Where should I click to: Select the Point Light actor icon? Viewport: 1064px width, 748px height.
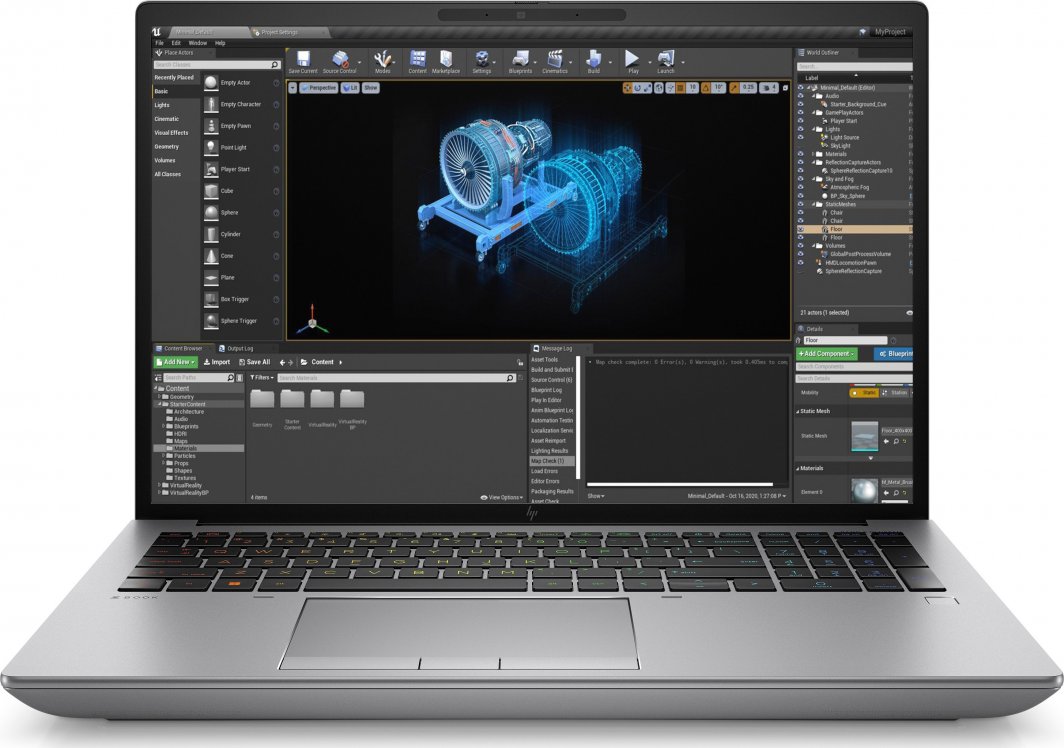pos(212,148)
